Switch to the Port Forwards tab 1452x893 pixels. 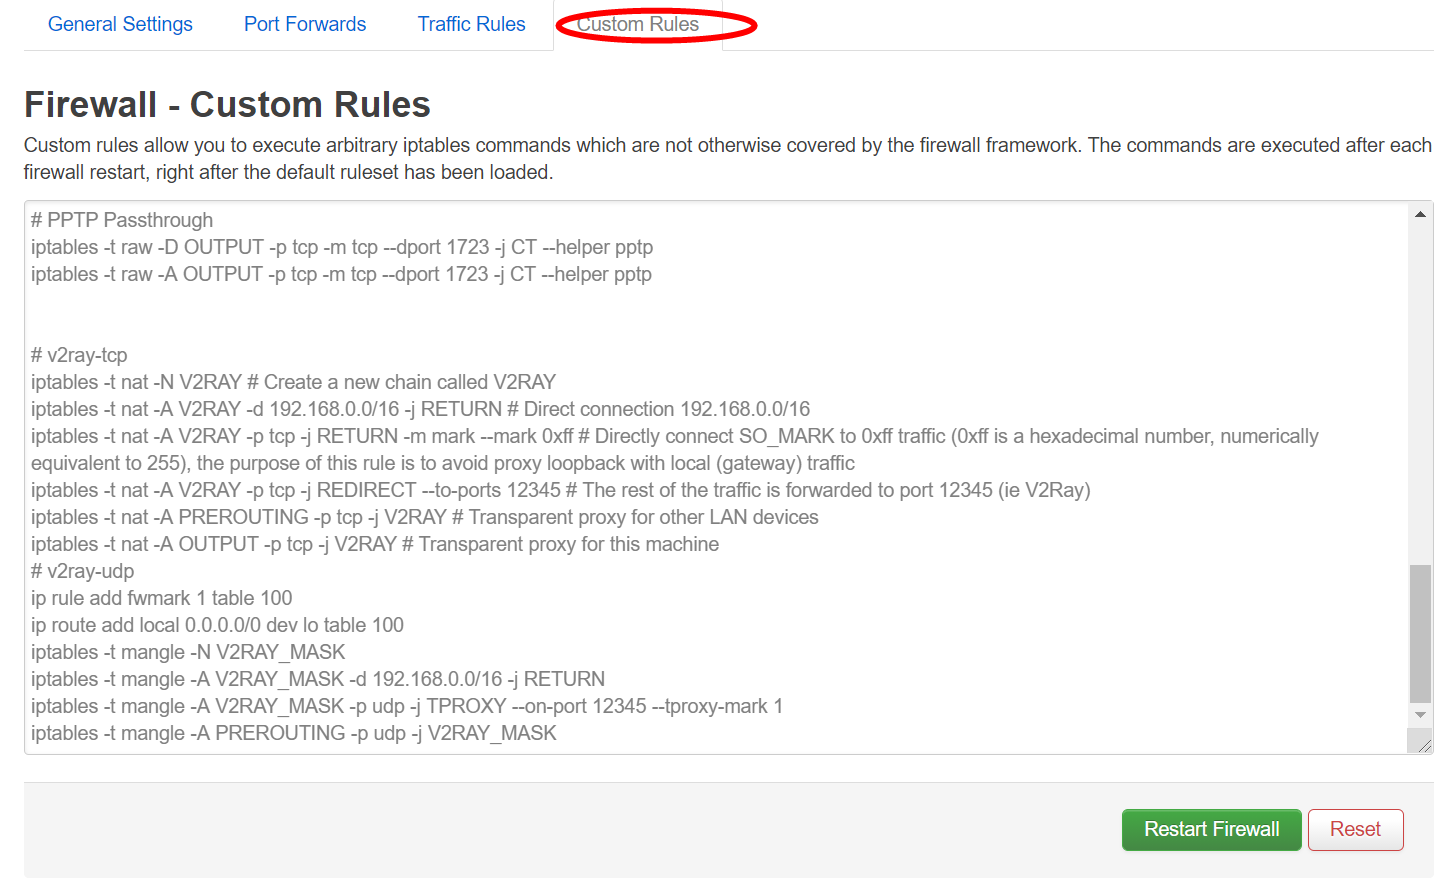305,24
